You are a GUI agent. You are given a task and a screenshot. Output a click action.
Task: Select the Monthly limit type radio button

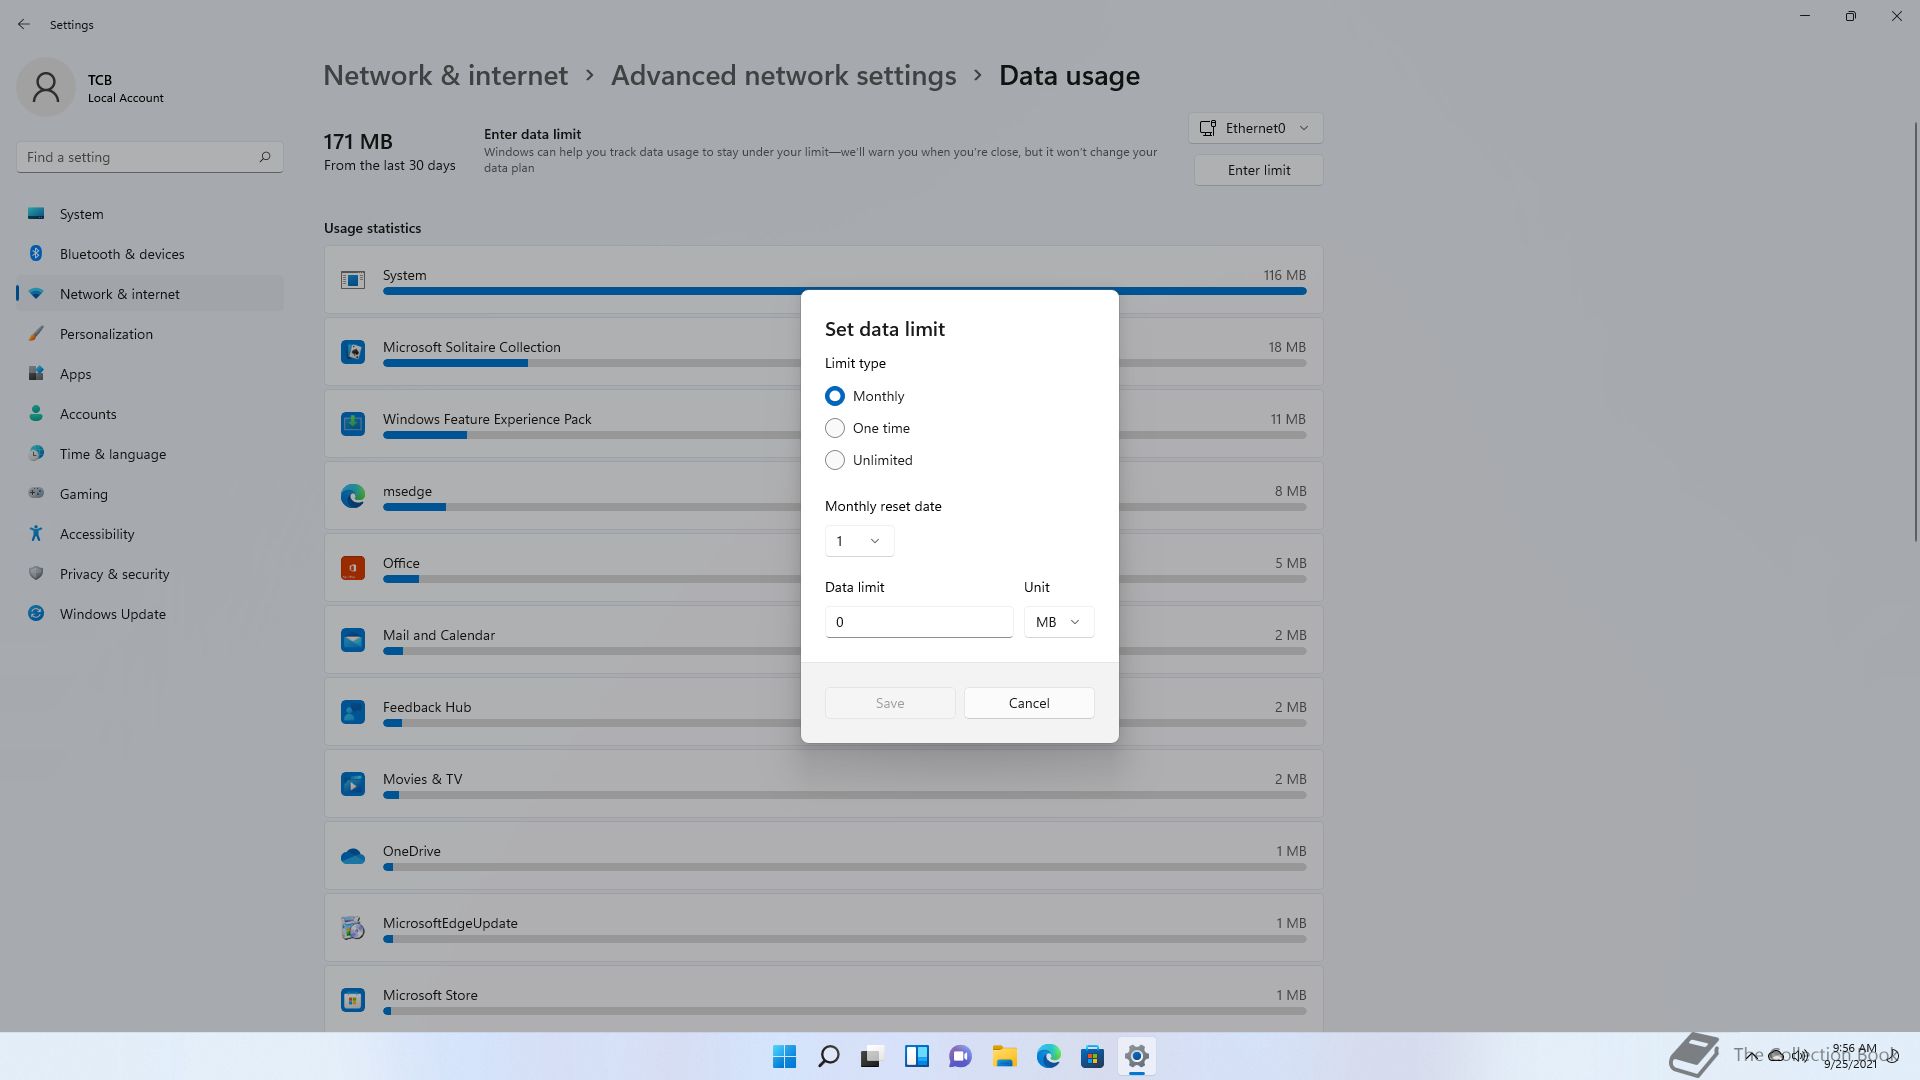pyautogui.click(x=835, y=396)
